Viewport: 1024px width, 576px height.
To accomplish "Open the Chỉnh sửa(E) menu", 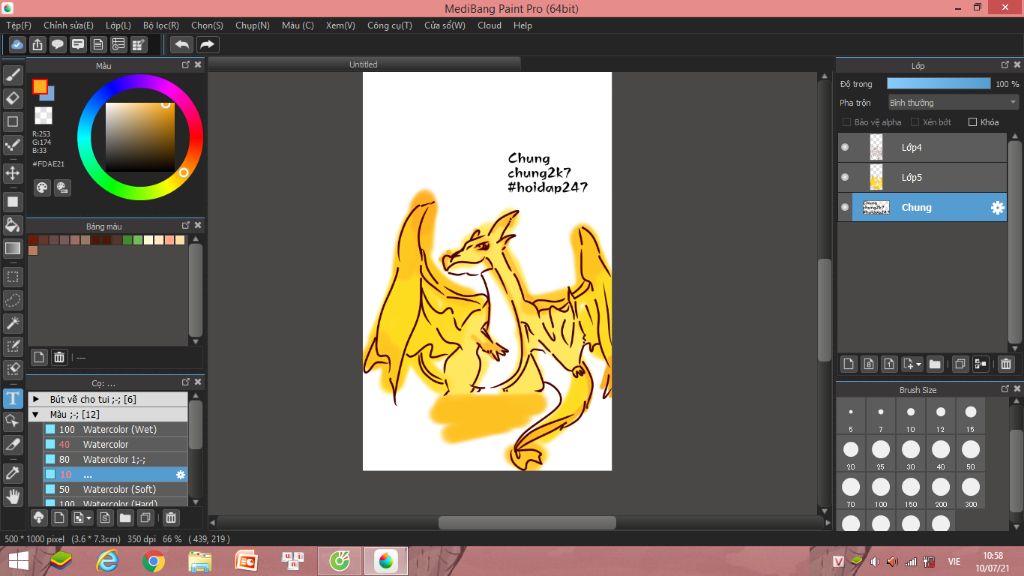I will coord(68,25).
